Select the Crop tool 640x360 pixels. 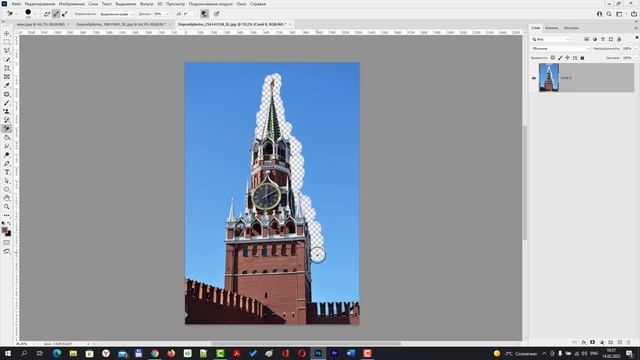(7, 68)
